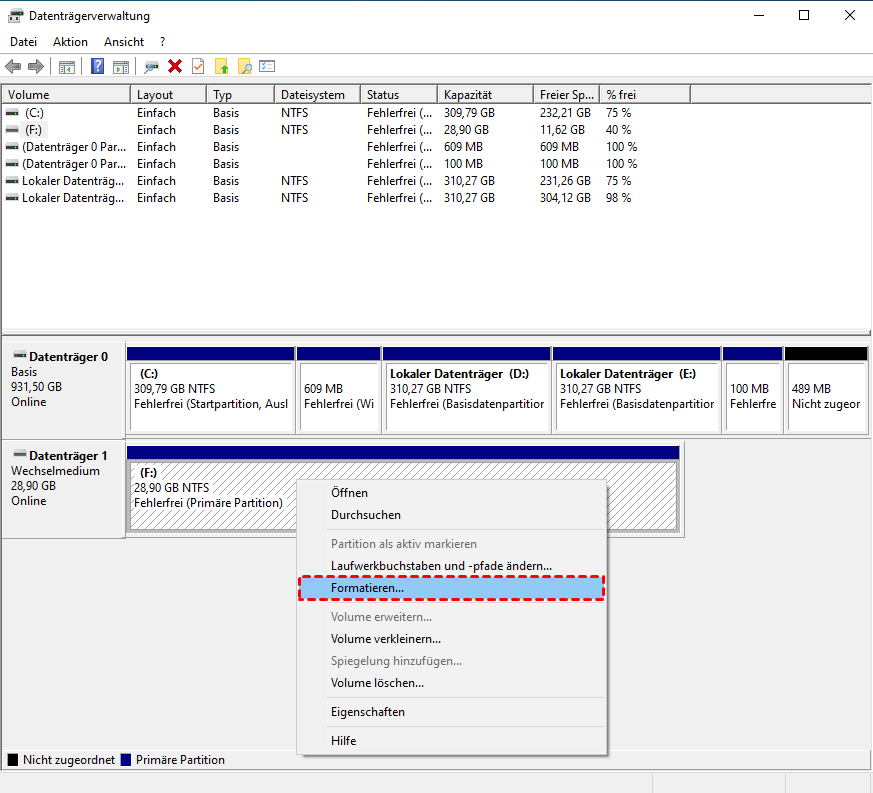The image size is (873, 793).
Task: Click the checklist settings toolbar icon
Action: tap(267, 67)
